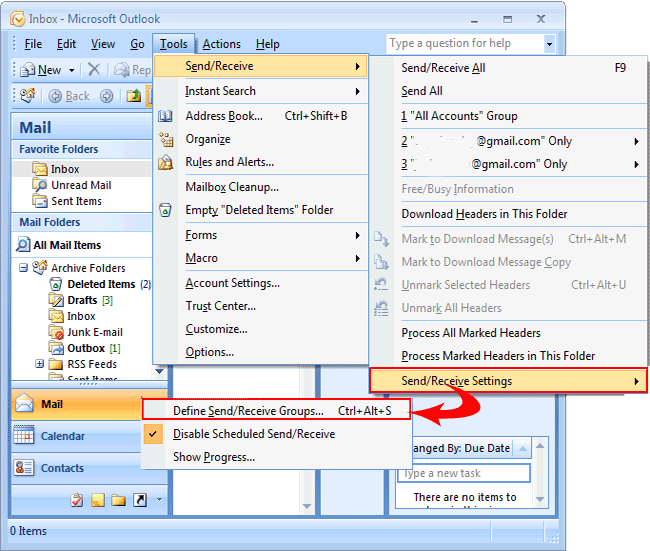This screenshot has height=551, width=650.
Task: Click the Tasks icon in navigation bar
Action: click(77, 500)
